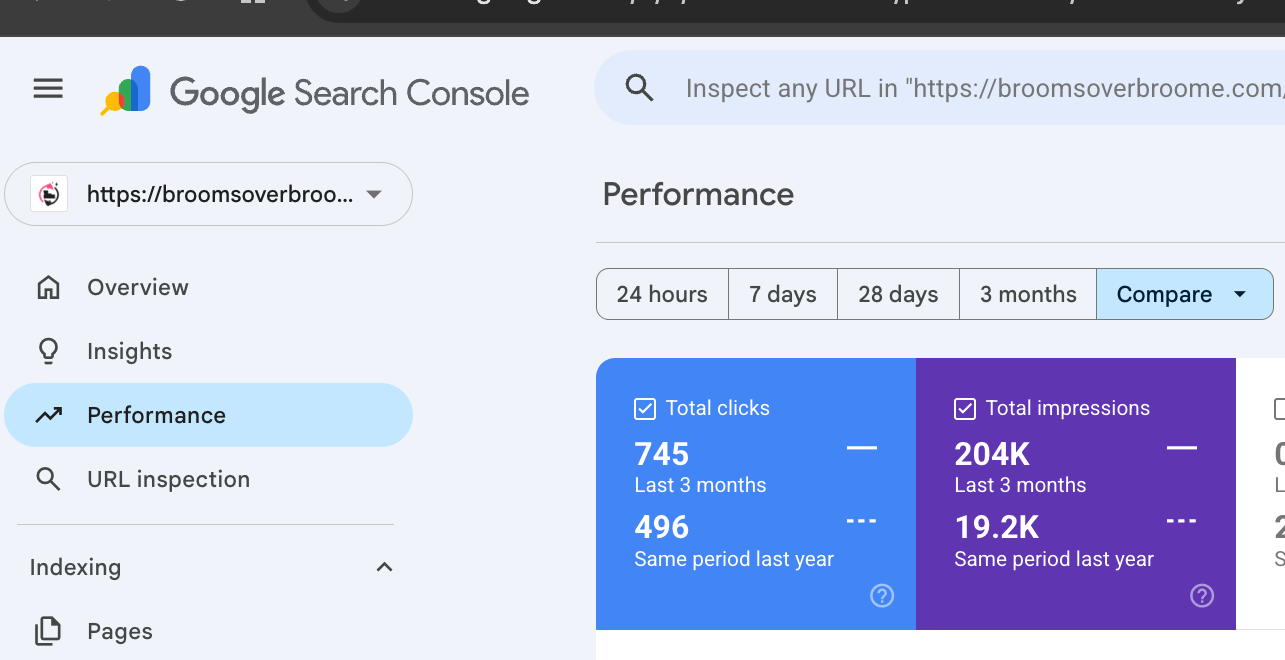This screenshot has width=1285, height=660.
Task: Open URL inspection
Action: [208, 479]
